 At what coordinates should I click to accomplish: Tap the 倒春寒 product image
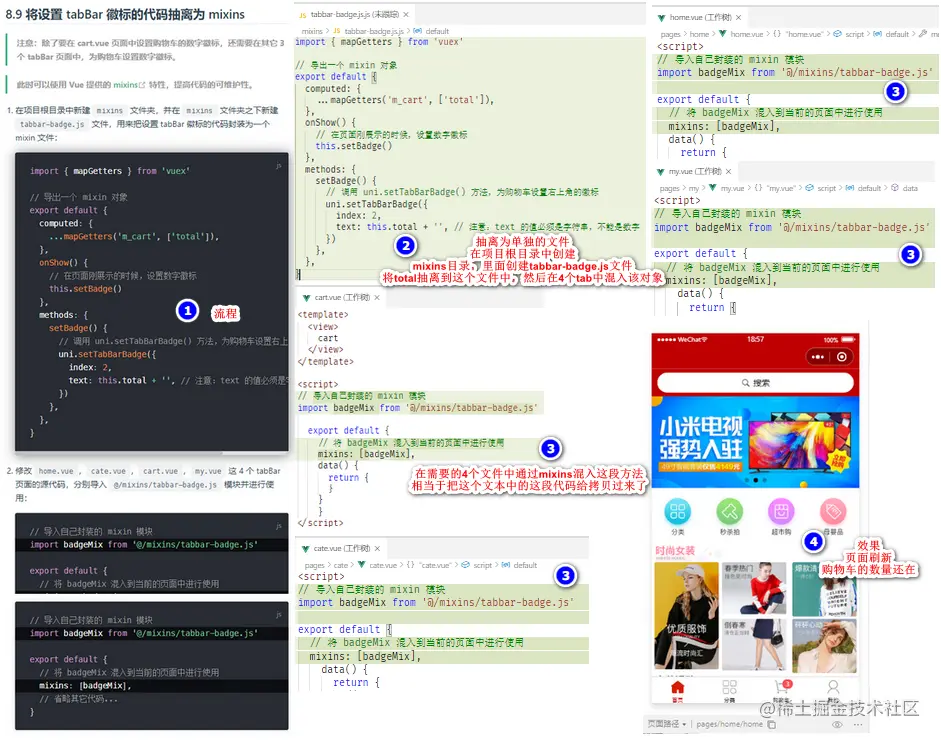point(754,645)
